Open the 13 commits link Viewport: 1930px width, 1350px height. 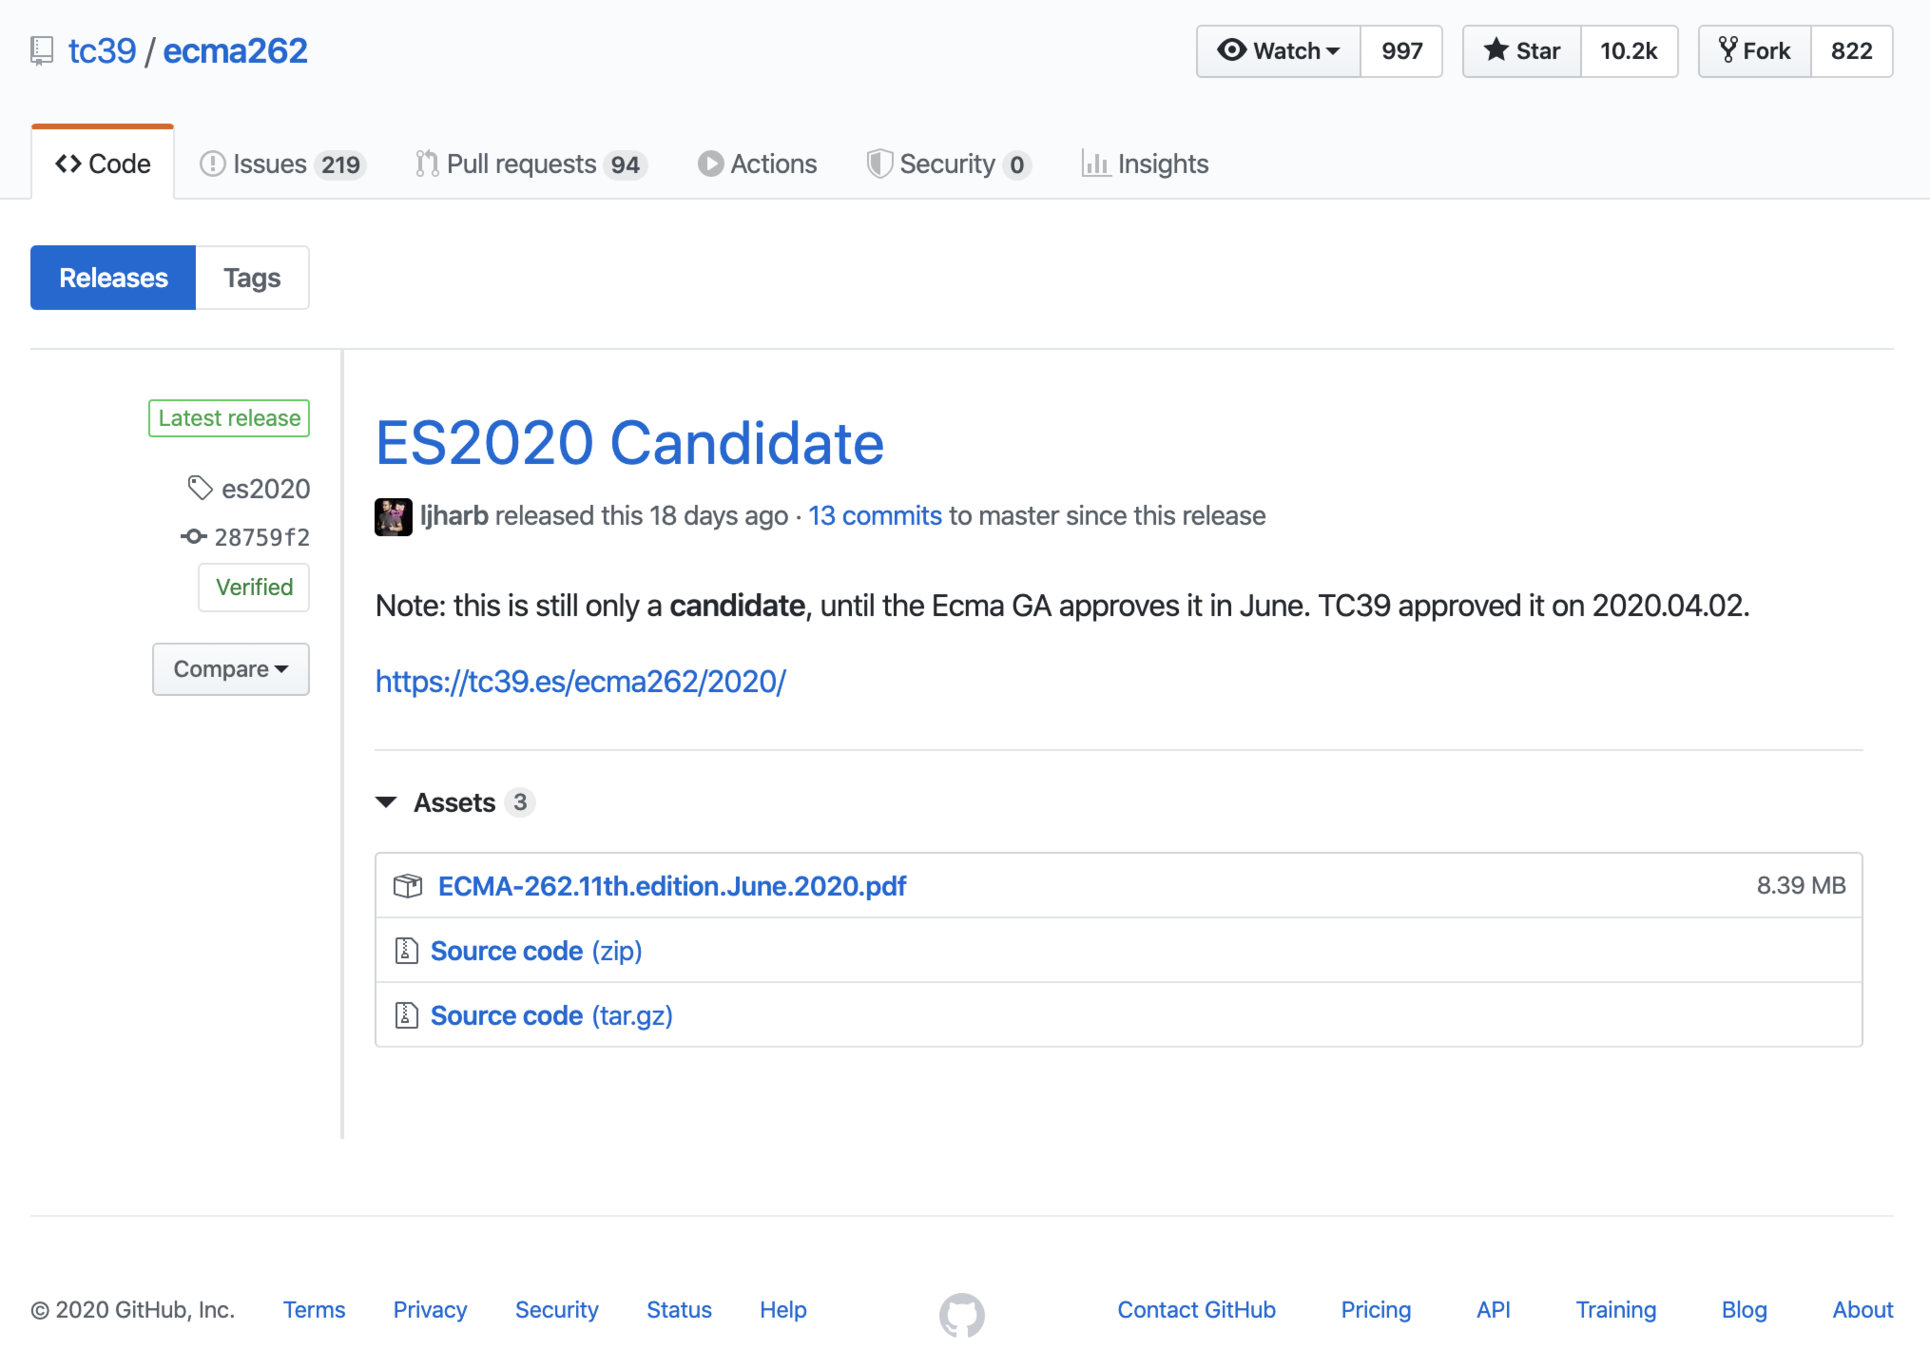click(x=874, y=516)
